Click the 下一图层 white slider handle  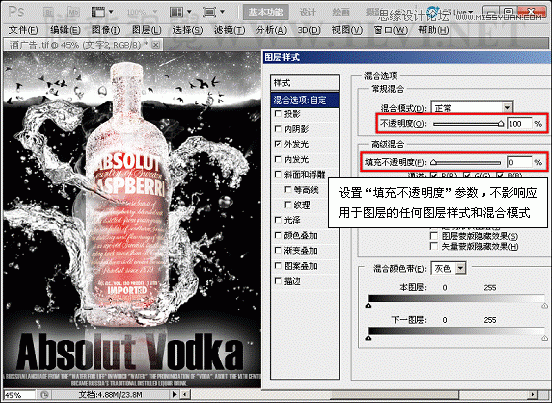(x=545, y=338)
